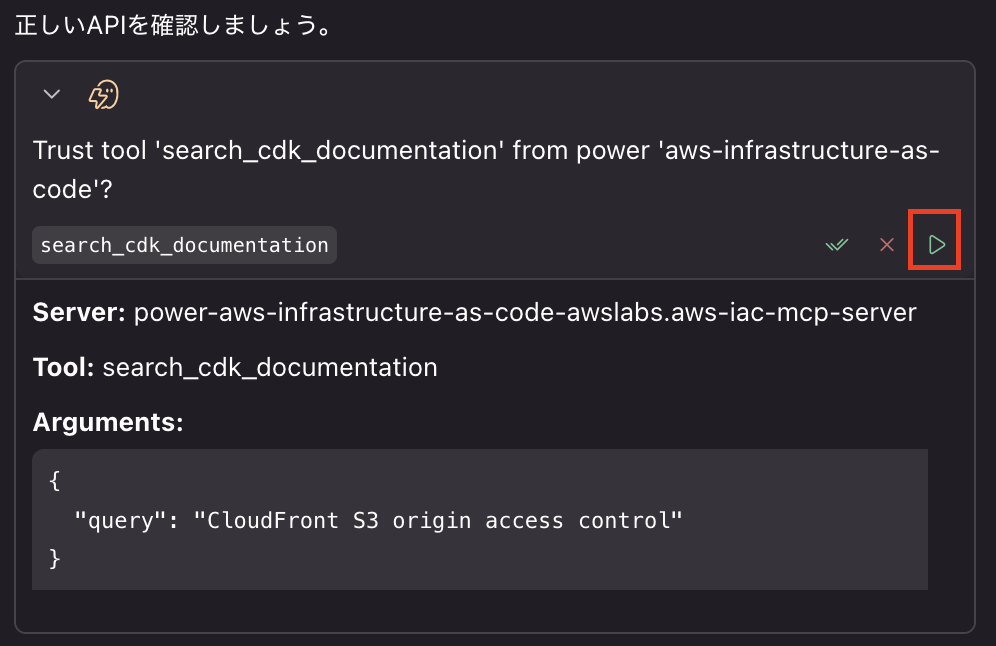Trust the tool with double-check icon
The image size is (996, 646).
coord(836,245)
